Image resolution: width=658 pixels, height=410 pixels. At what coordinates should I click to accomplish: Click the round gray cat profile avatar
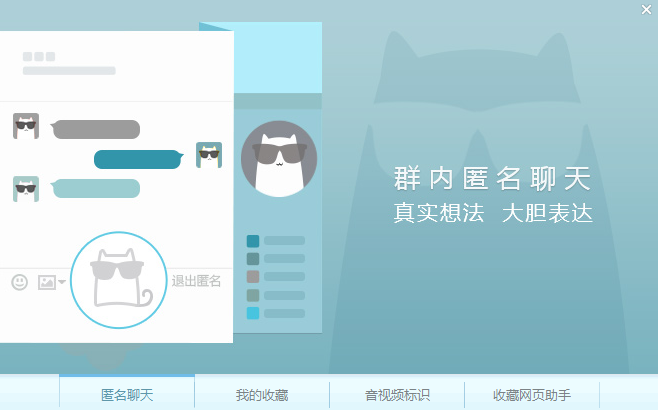tap(279, 159)
